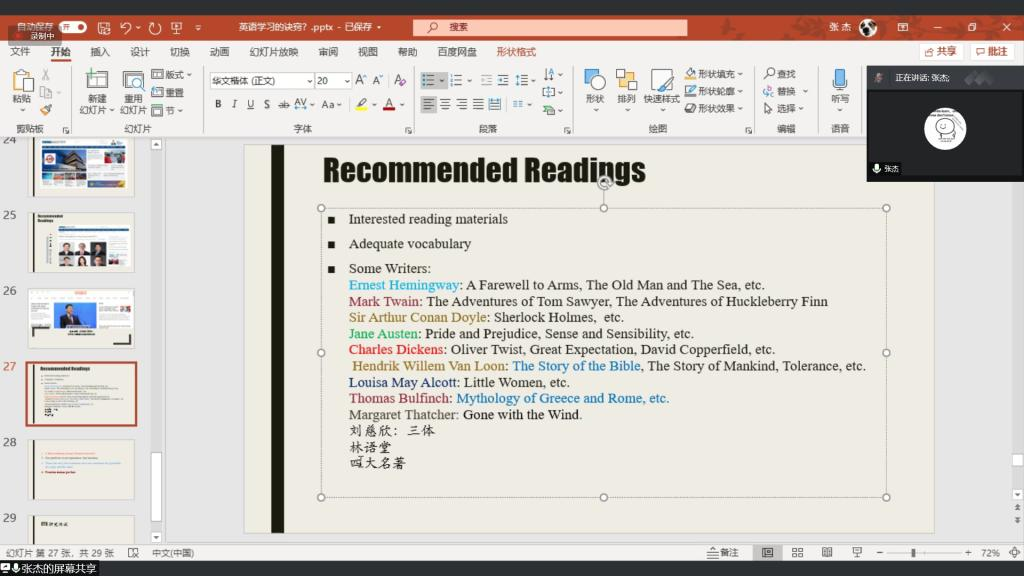Click the language indicator 中文(中国)
This screenshot has height=576, width=1024.
173,552
